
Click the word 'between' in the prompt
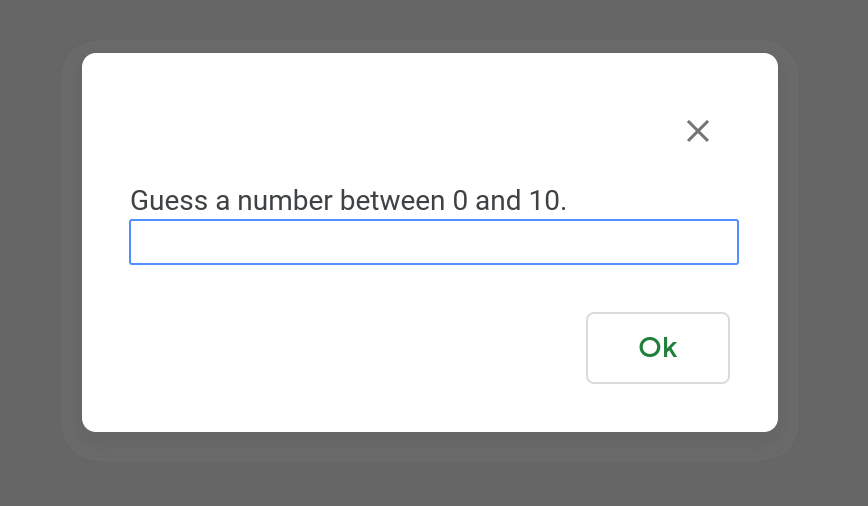tap(392, 200)
